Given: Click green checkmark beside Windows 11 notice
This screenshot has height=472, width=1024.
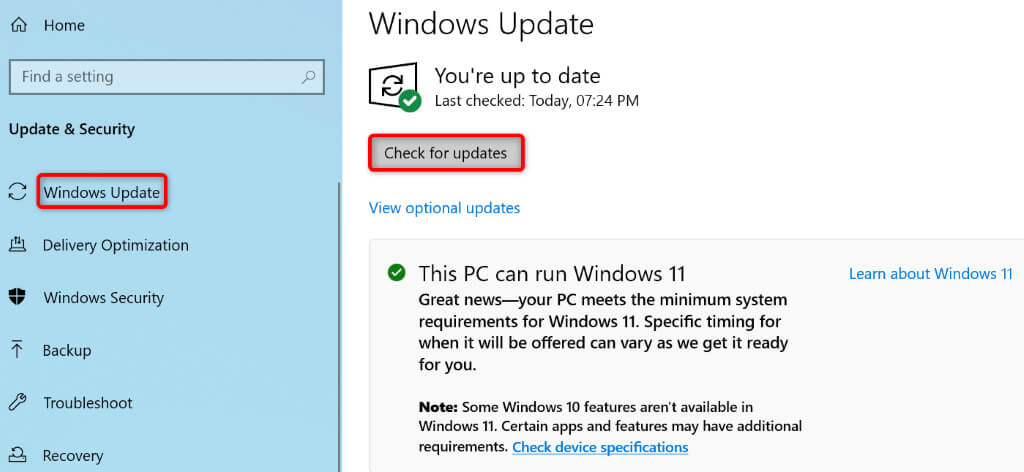Looking at the screenshot, I should click(x=397, y=272).
